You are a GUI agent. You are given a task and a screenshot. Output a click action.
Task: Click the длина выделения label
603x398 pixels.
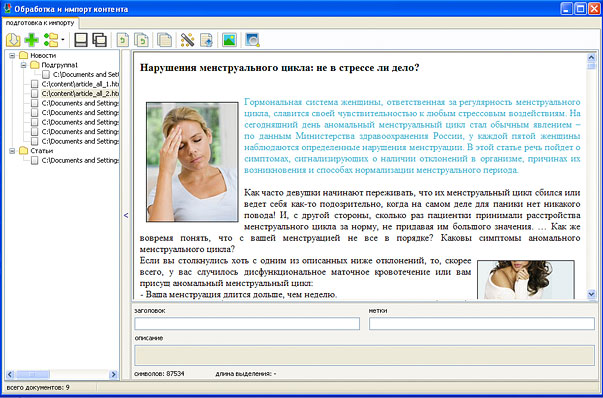point(246,373)
